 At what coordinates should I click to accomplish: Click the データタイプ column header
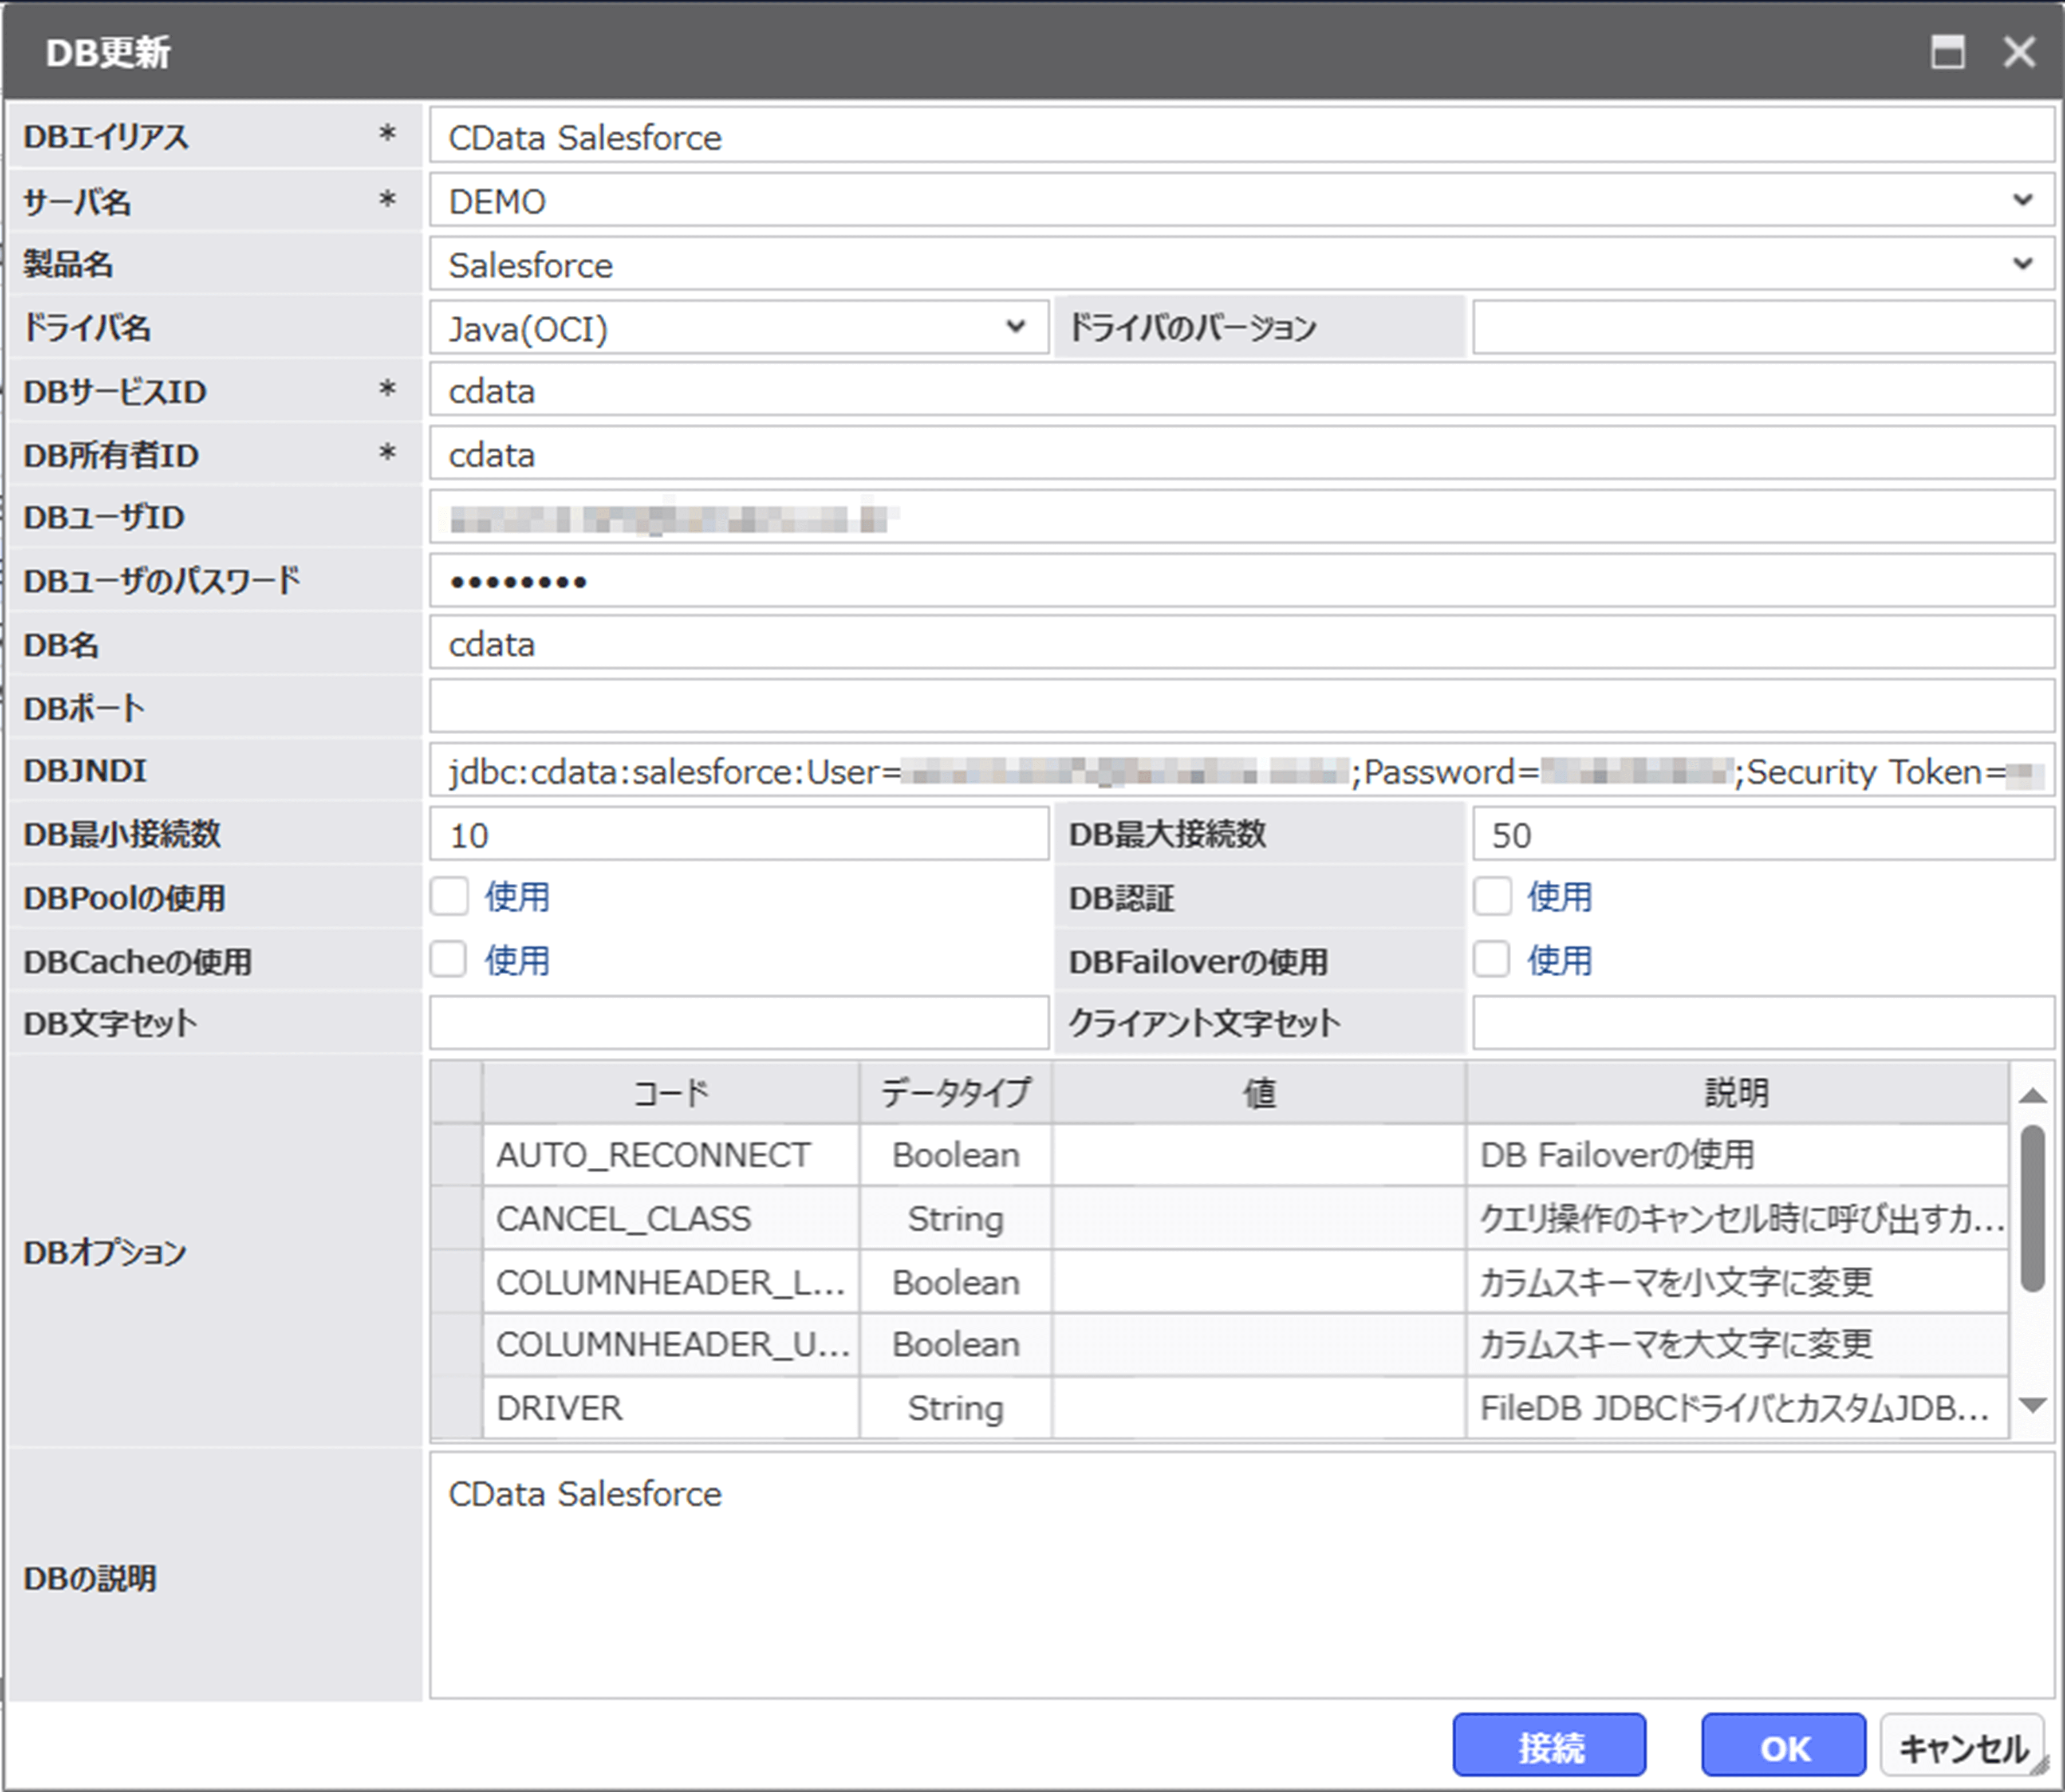[x=955, y=1092]
